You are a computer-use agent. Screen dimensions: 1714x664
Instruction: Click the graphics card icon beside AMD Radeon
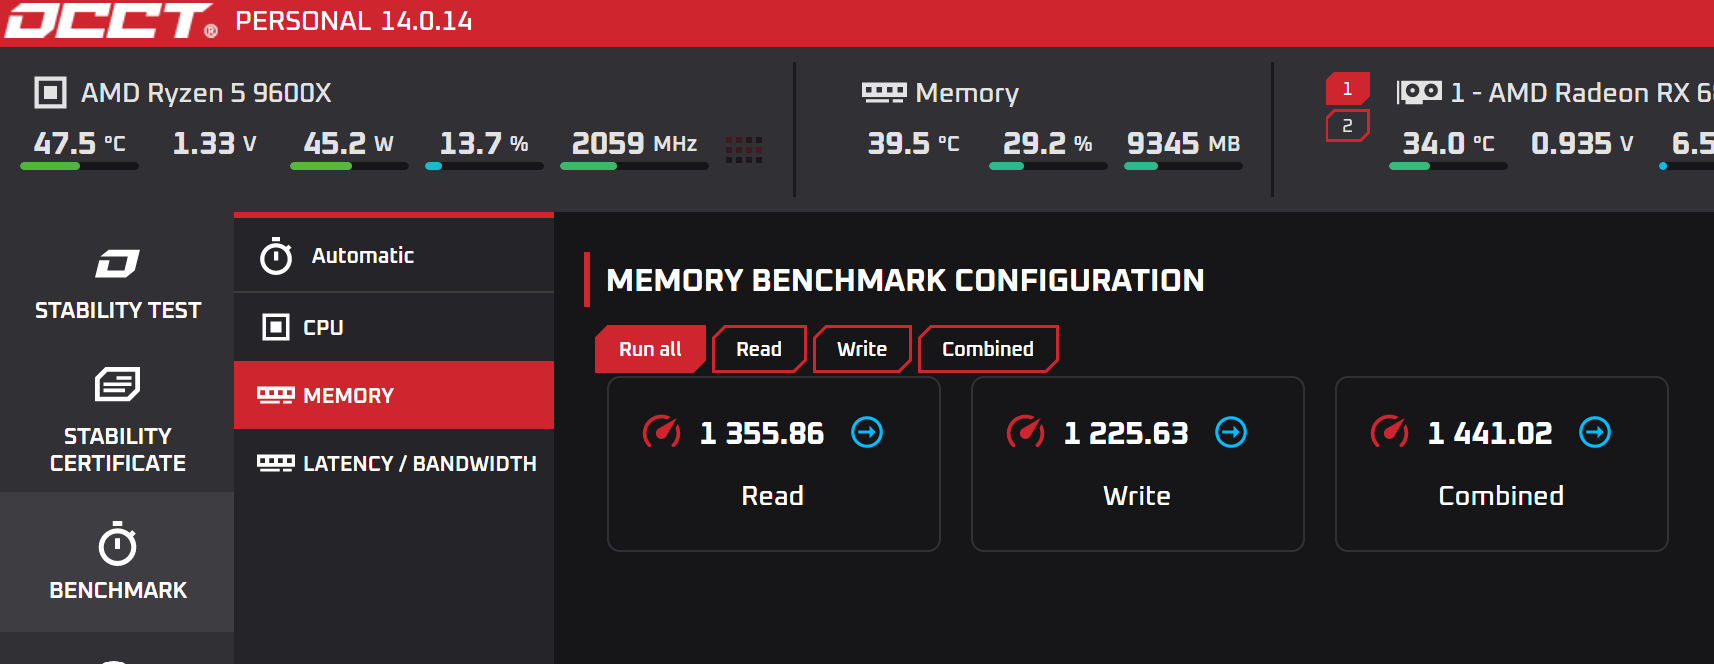pyautogui.click(x=1419, y=93)
